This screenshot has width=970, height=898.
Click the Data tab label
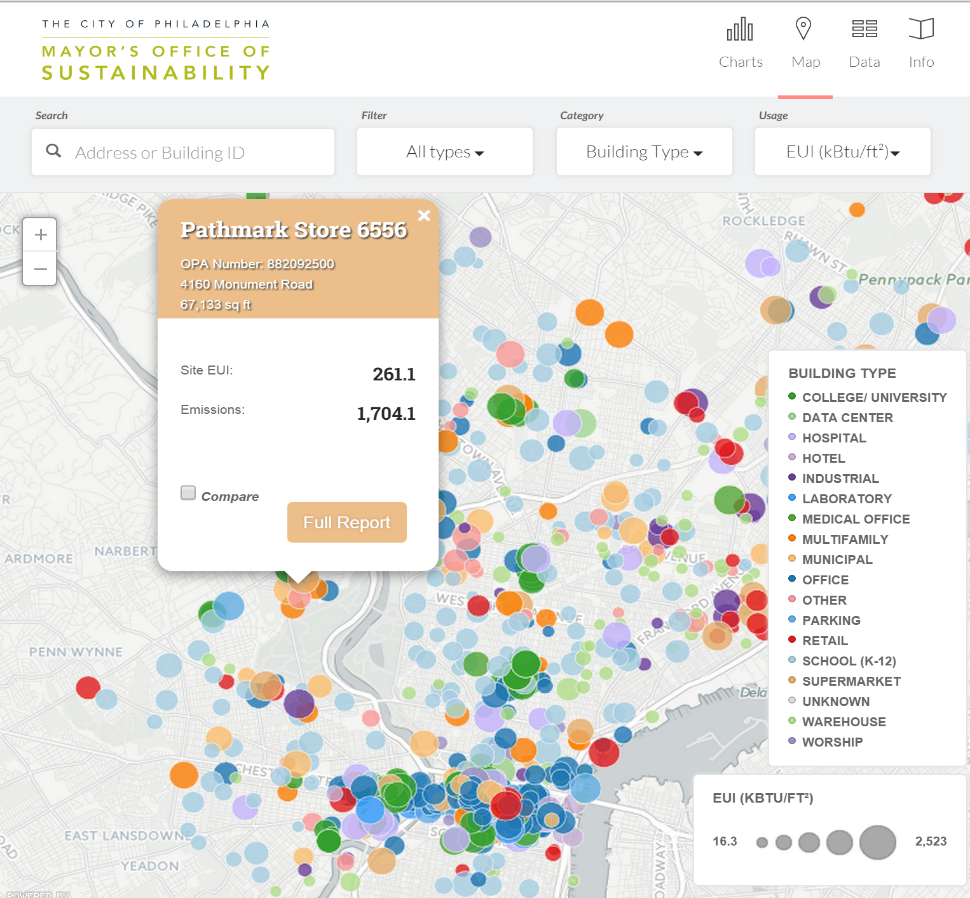(x=864, y=62)
